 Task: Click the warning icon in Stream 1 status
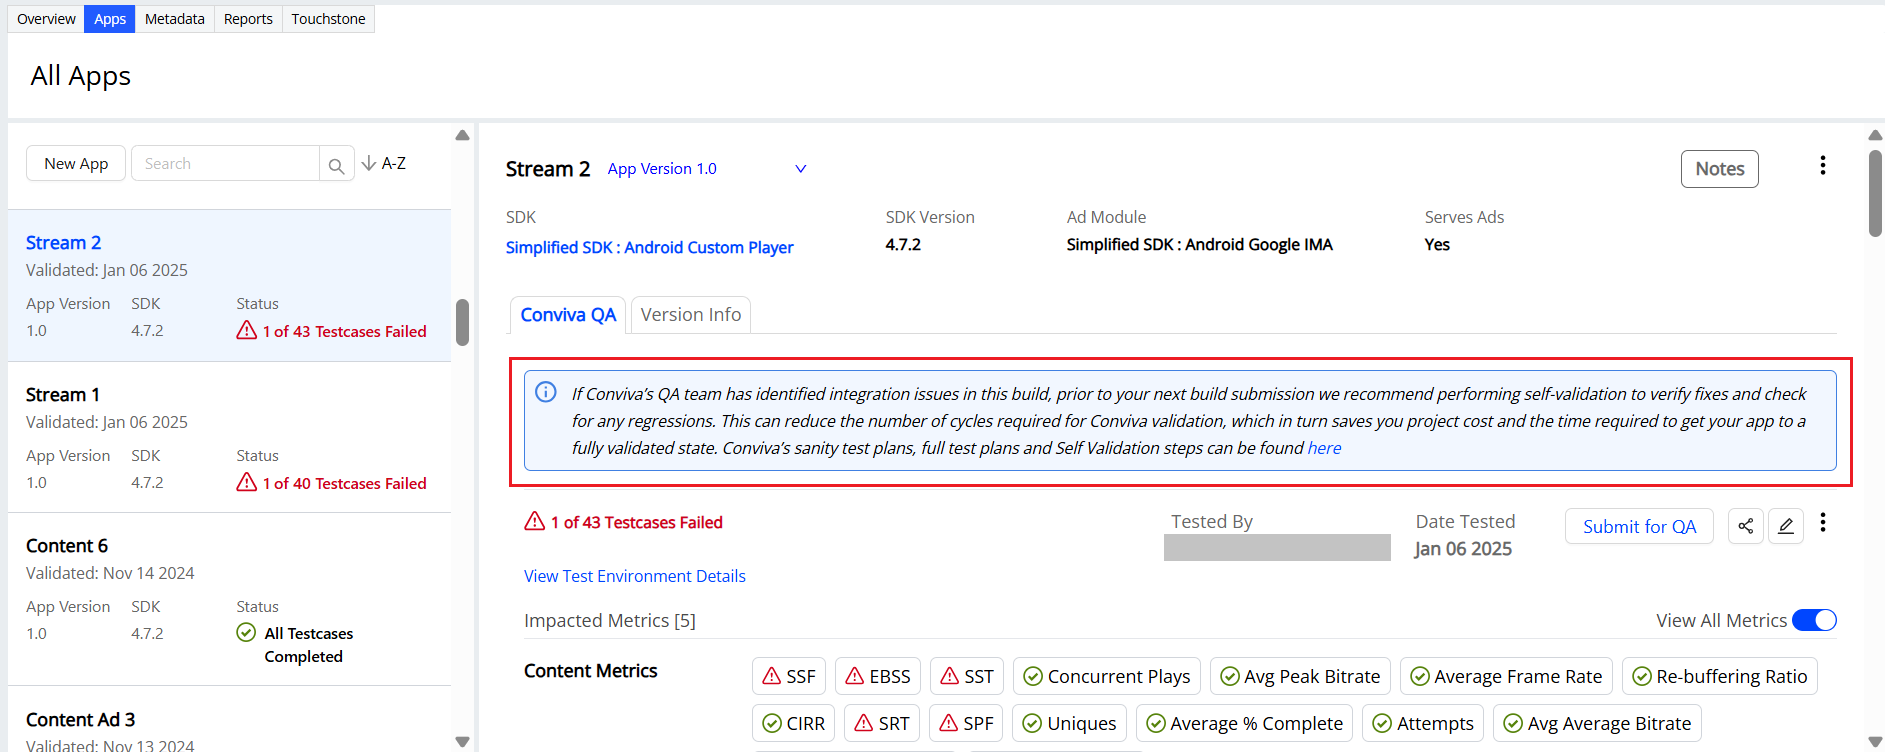pos(247,483)
